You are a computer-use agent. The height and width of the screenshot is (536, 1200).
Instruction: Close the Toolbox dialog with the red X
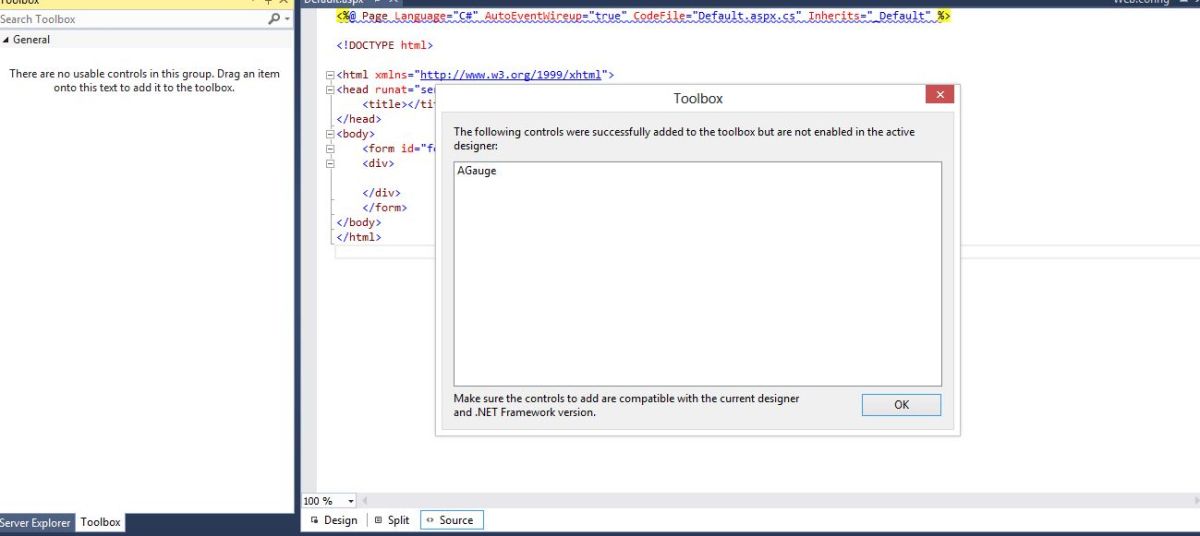tap(939, 95)
